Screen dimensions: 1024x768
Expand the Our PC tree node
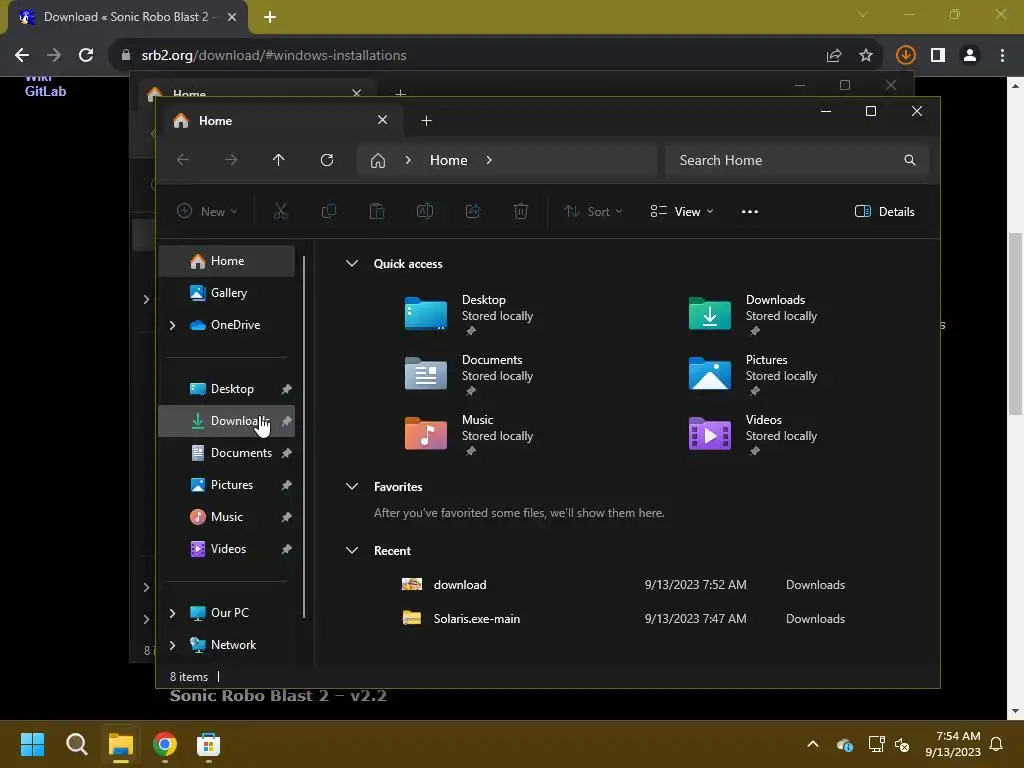(x=172, y=613)
